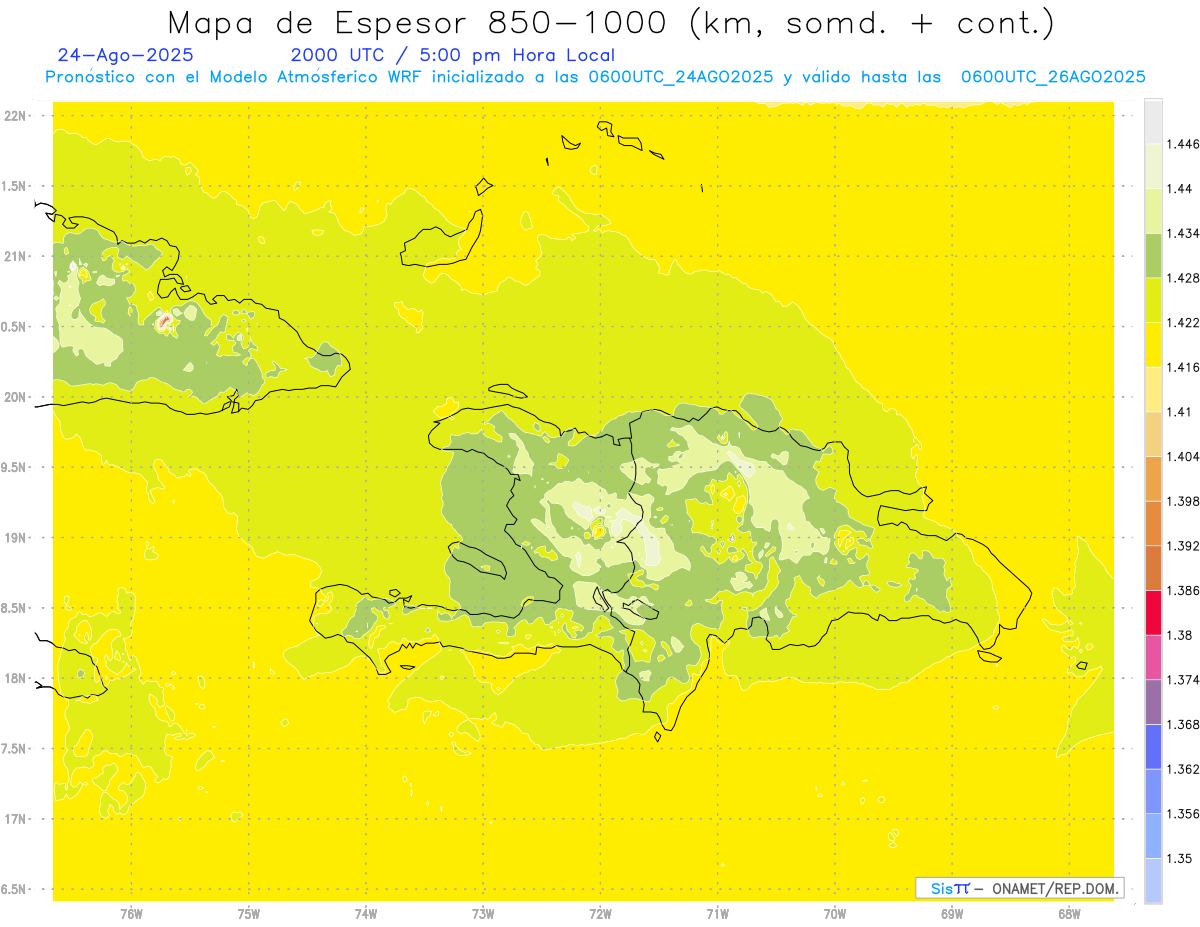The width and height of the screenshot is (1200, 927).
Task: Click the latitude axis label '19N'
Action: (x=16, y=537)
